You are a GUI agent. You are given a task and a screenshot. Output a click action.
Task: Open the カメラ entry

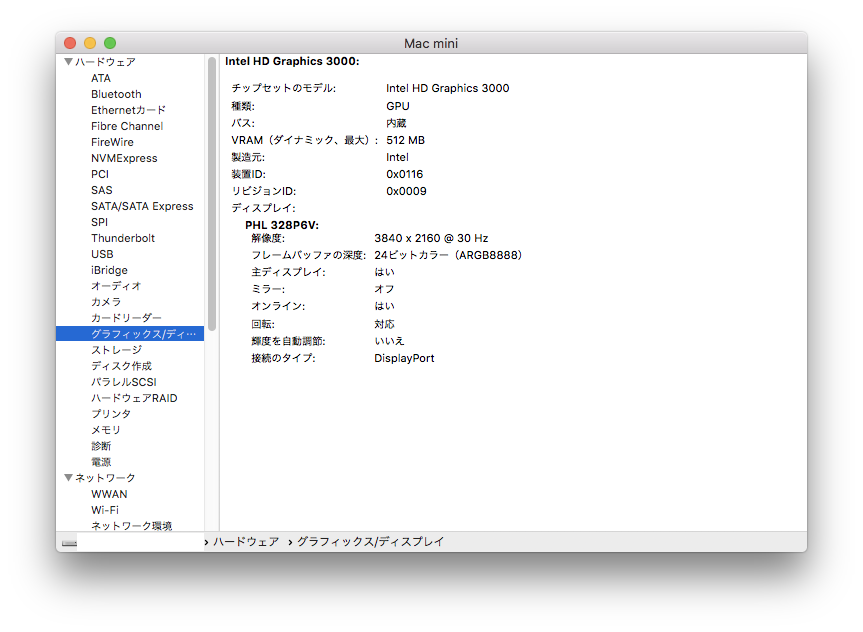click(106, 302)
